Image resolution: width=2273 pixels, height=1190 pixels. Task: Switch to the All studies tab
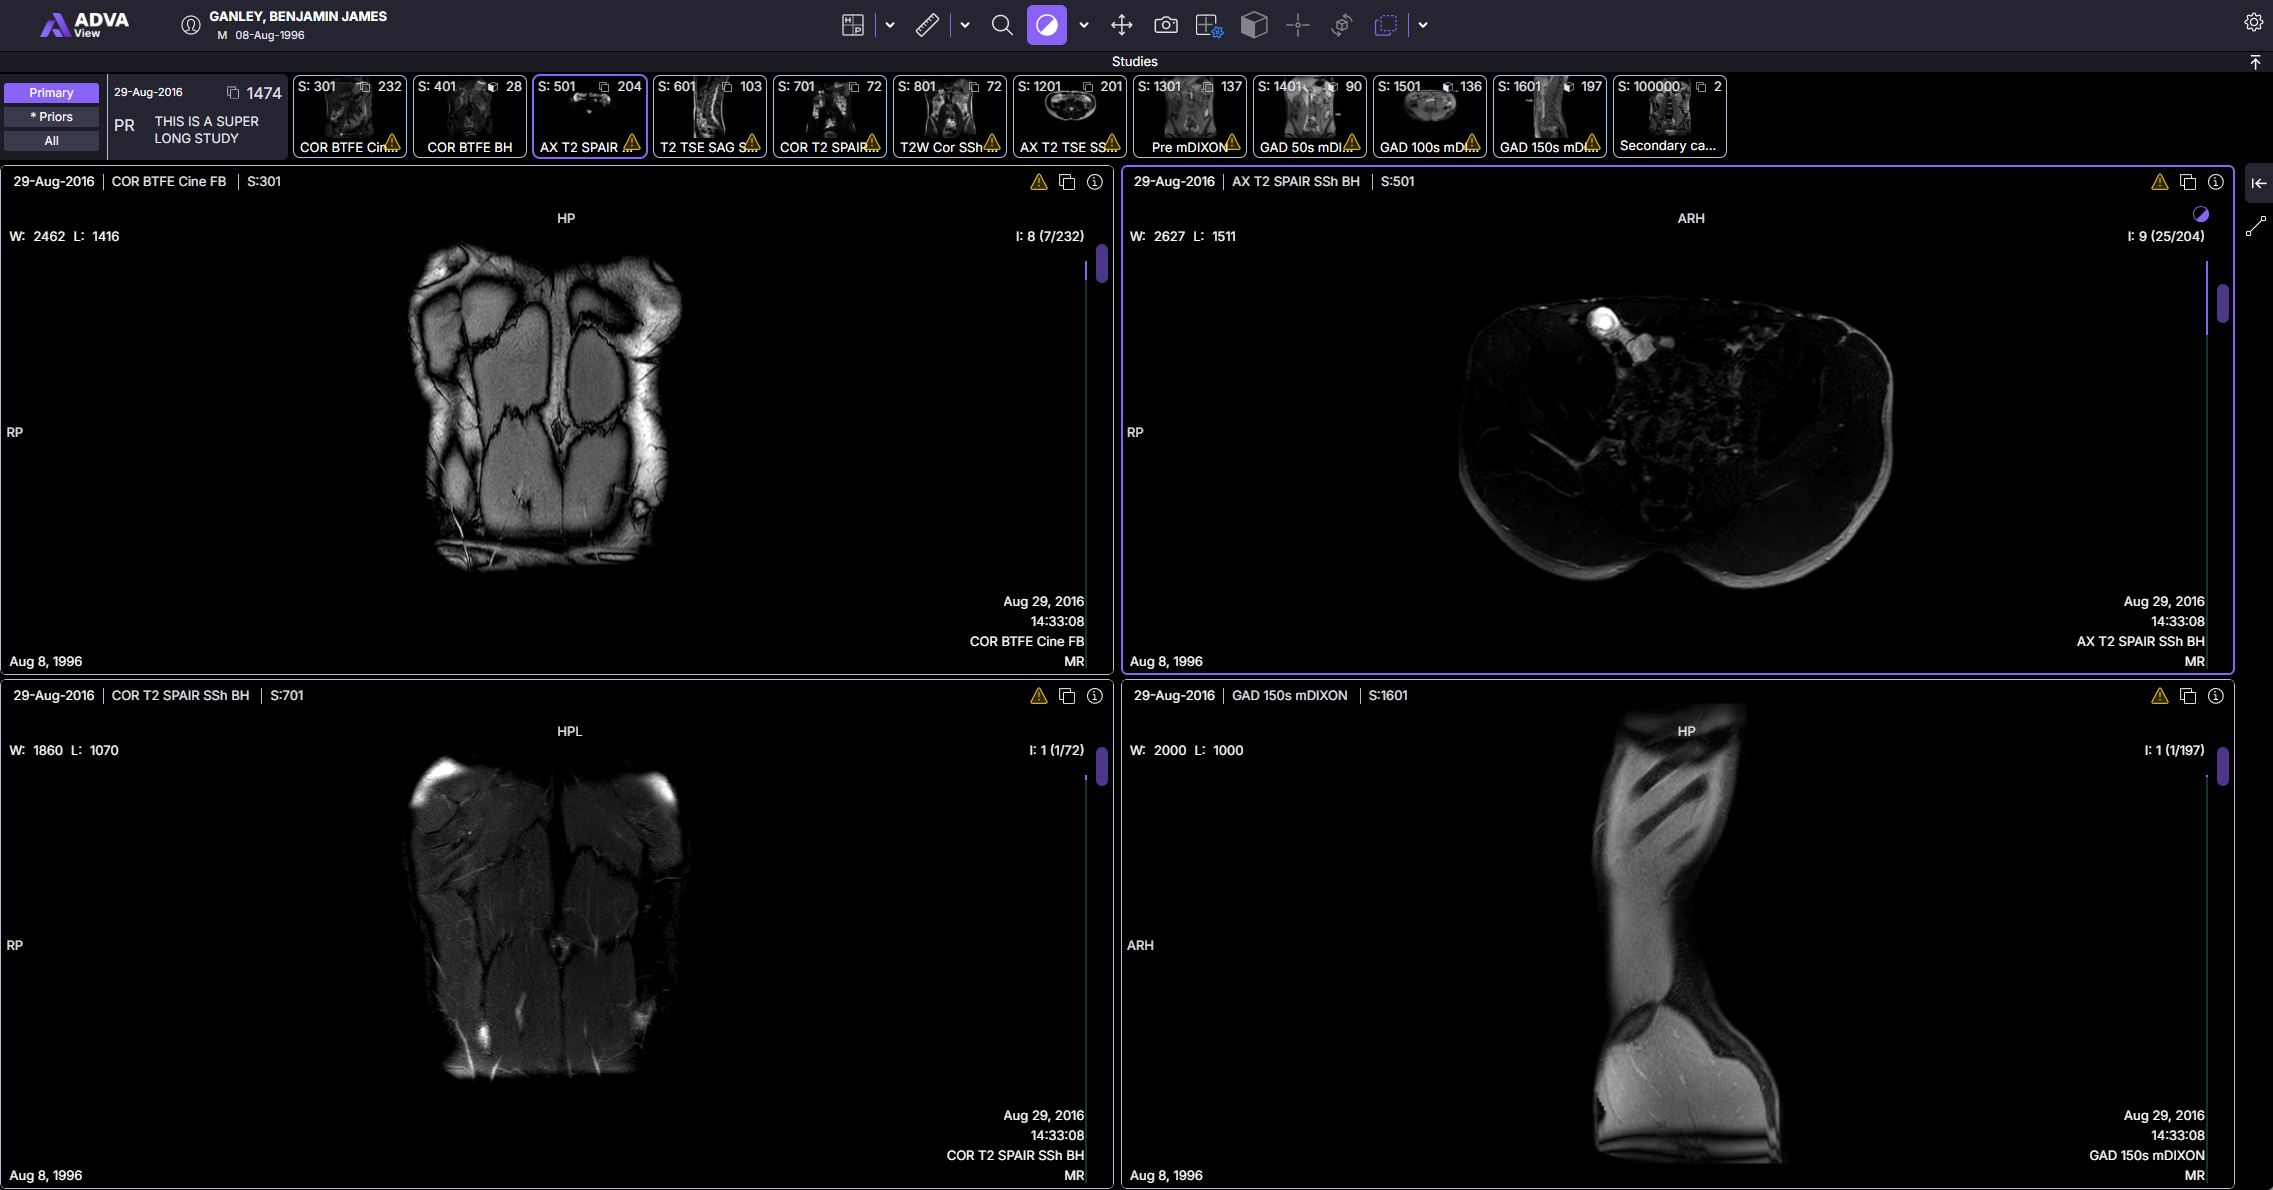tap(51, 141)
